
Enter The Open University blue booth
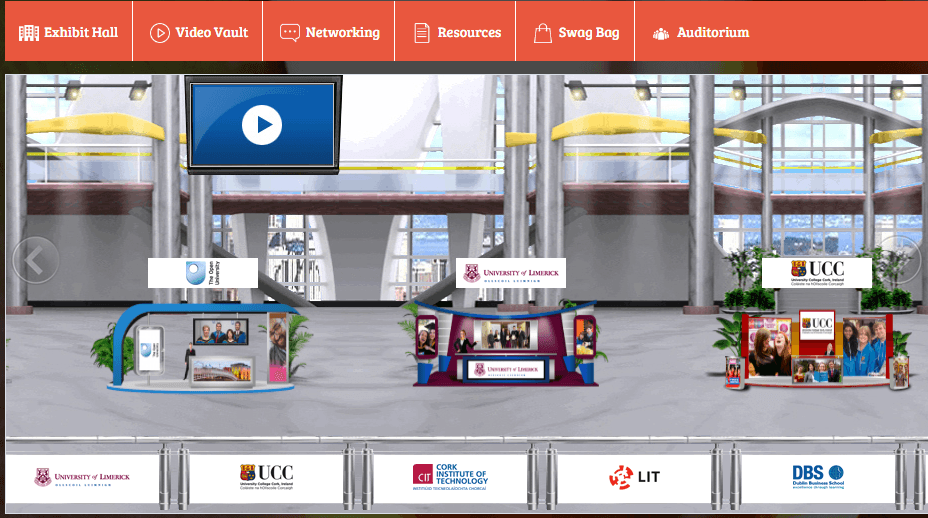[x=204, y=348]
